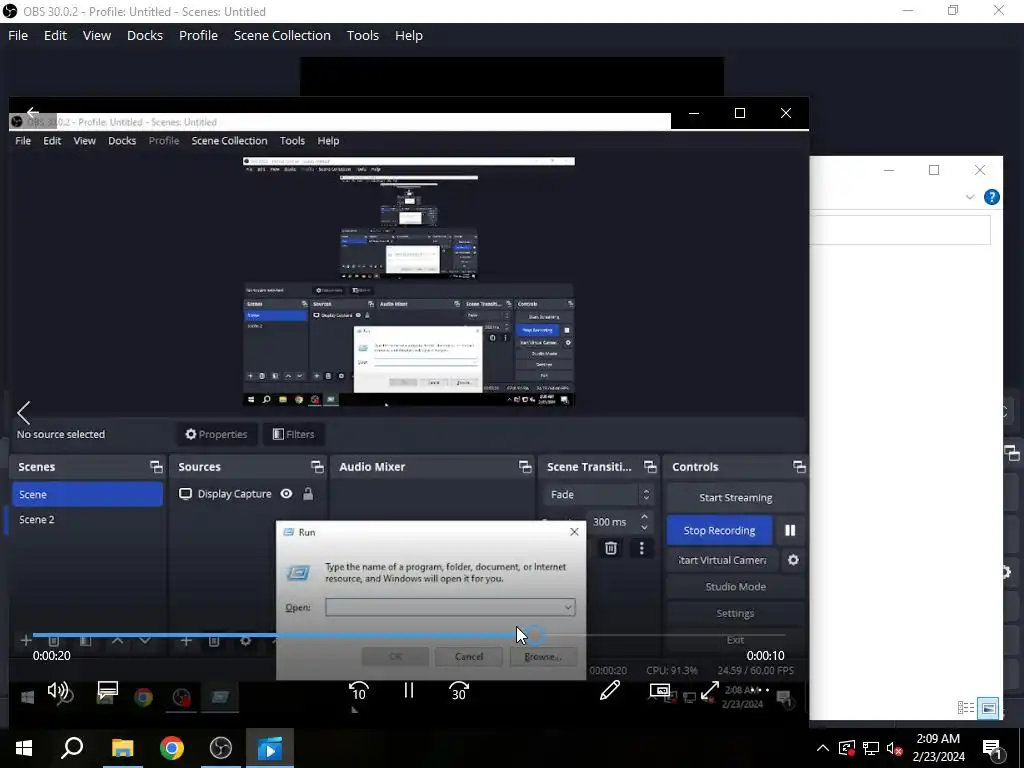This screenshot has height=768, width=1024.
Task: Open Windows Search from the taskbar
Action: [72, 748]
